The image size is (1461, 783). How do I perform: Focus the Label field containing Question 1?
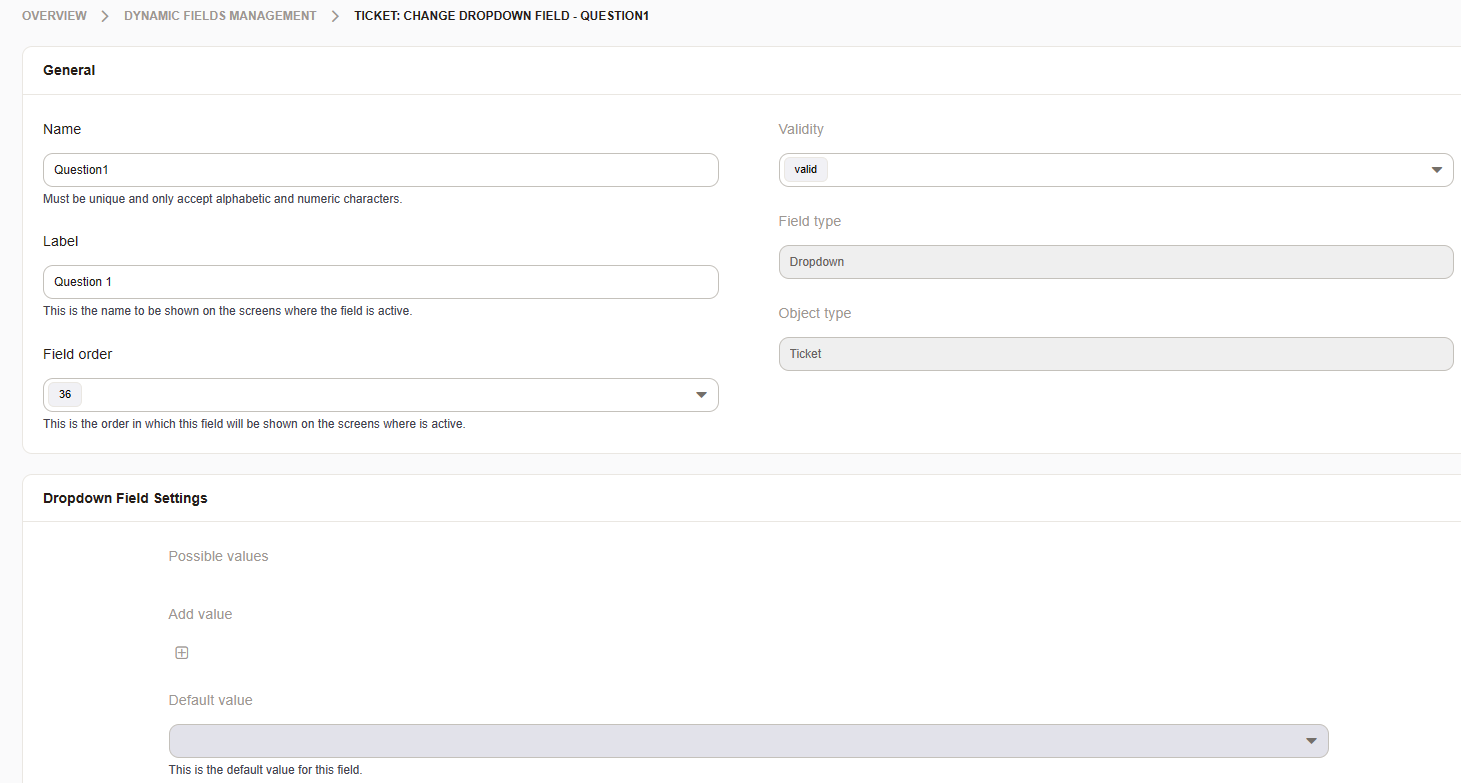(380, 282)
